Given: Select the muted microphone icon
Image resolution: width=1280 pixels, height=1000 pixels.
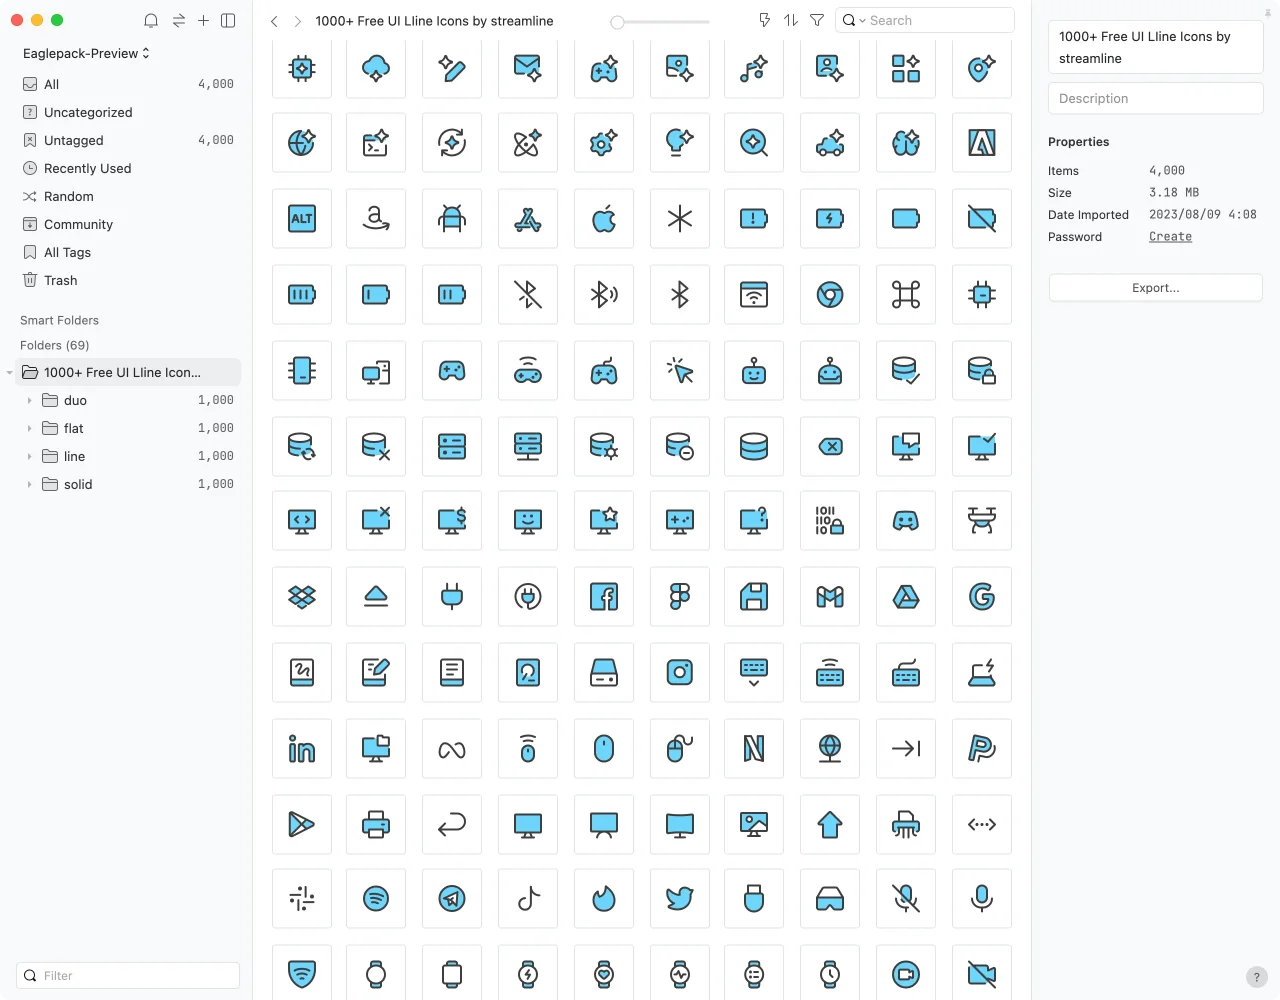Looking at the screenshot, I should pos(906,899).
